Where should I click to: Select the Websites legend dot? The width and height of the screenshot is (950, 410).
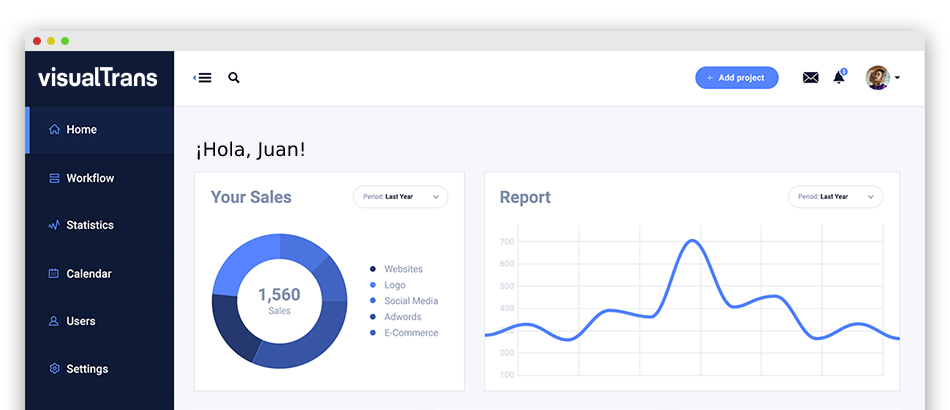click(373, 269)
